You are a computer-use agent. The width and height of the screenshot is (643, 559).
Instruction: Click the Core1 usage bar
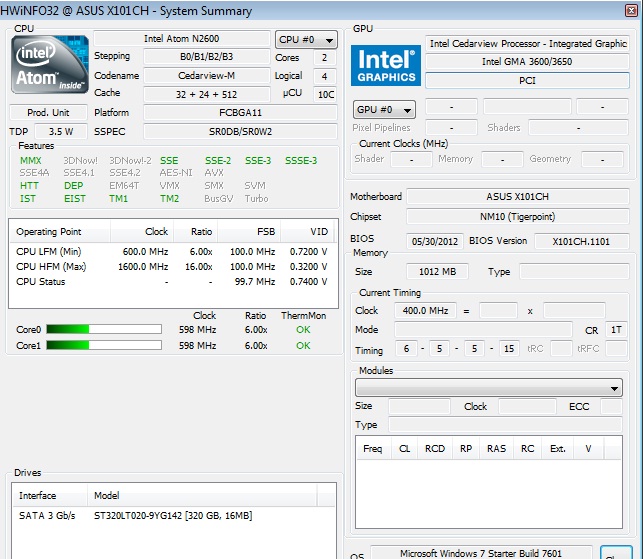(104, 345)
